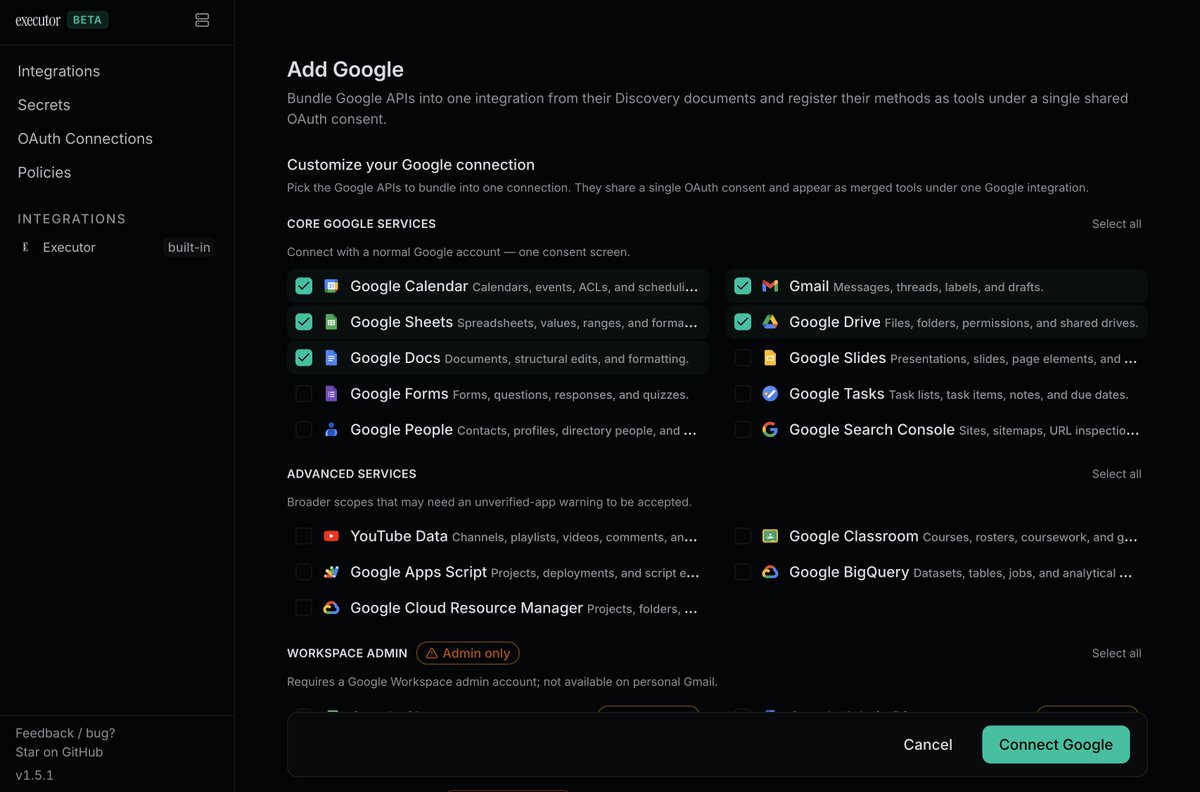The height and width of the screenshot is (792, 1200).
Task: Click the Google People icon
Action: tap(331, 430)
